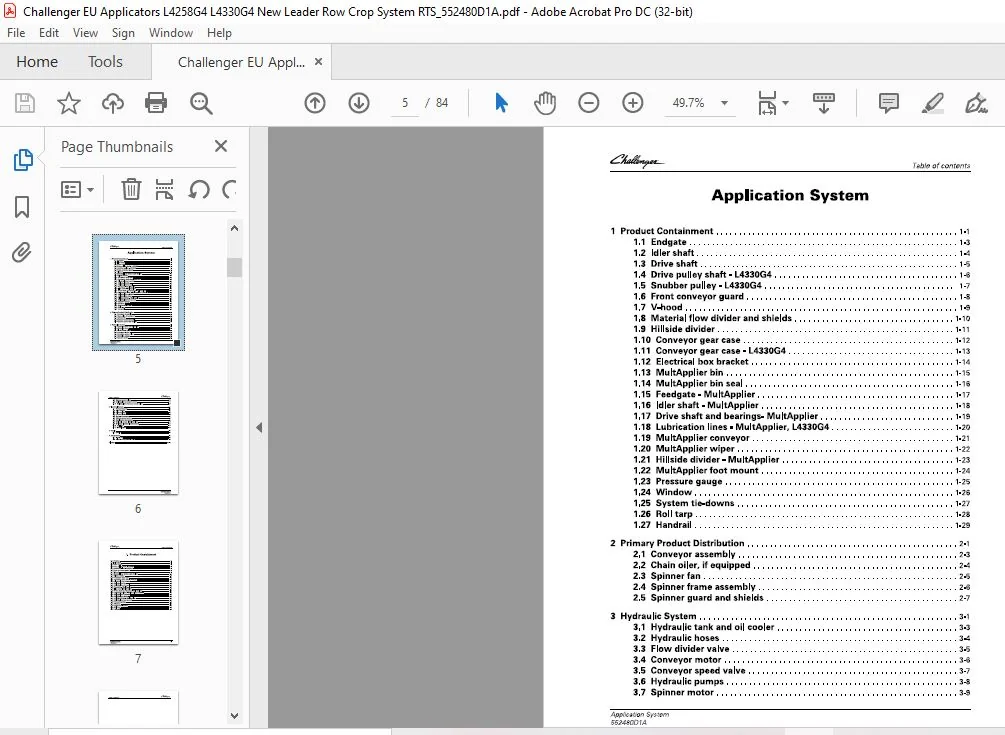Activate the hand pan tool
Image resolution: width=1005 pixels, height=735 pixels.
(x=545, y=103)
